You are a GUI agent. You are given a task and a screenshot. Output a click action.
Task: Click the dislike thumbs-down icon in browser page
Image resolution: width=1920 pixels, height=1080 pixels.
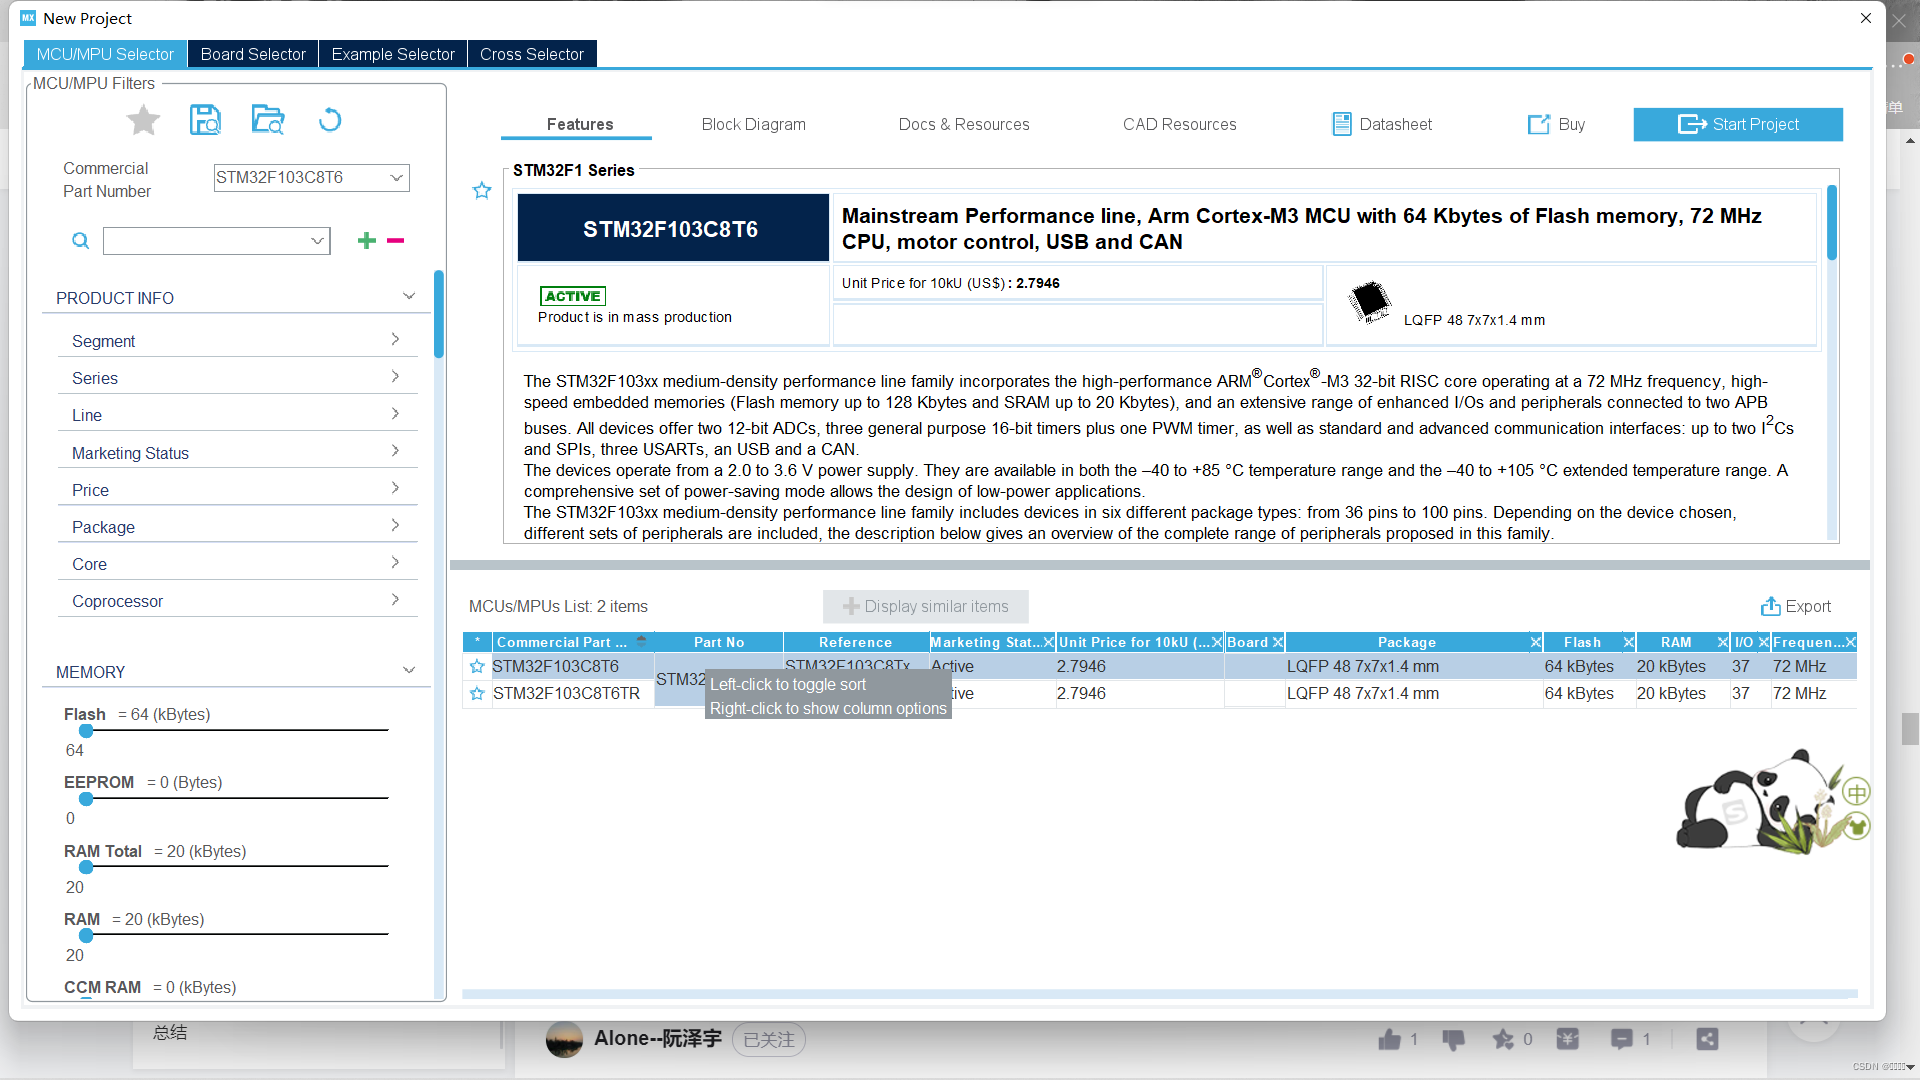[1454, 1040]
